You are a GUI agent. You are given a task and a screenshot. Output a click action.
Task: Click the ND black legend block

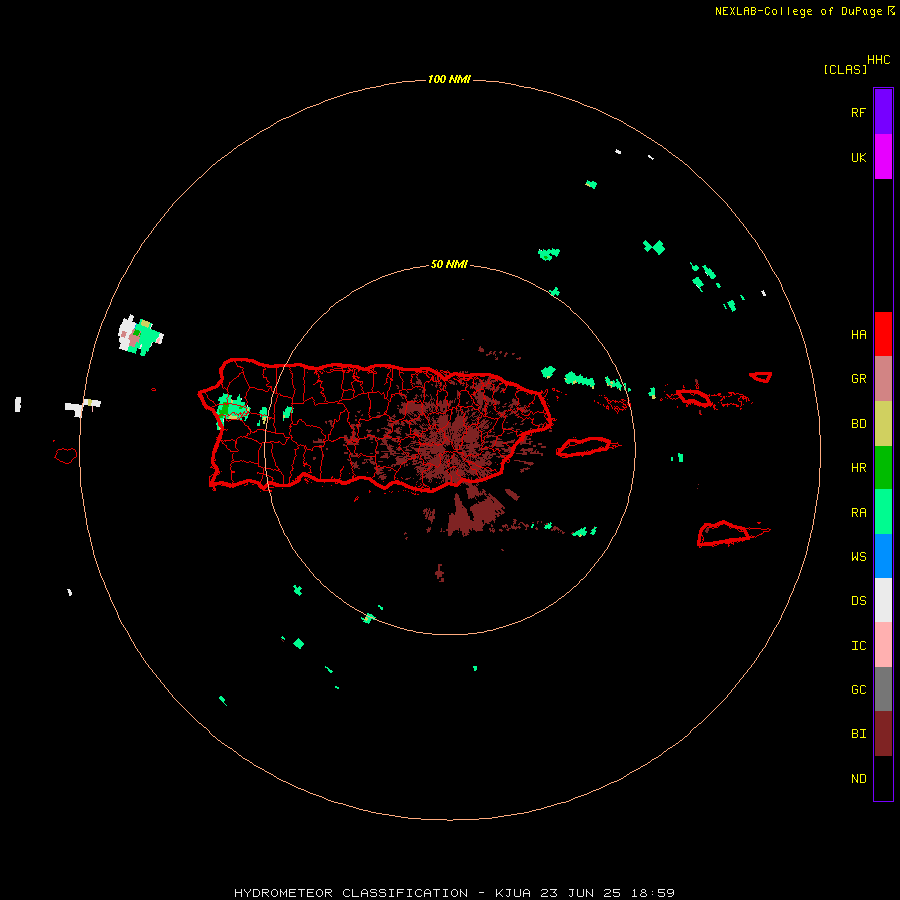click(883, 778)
